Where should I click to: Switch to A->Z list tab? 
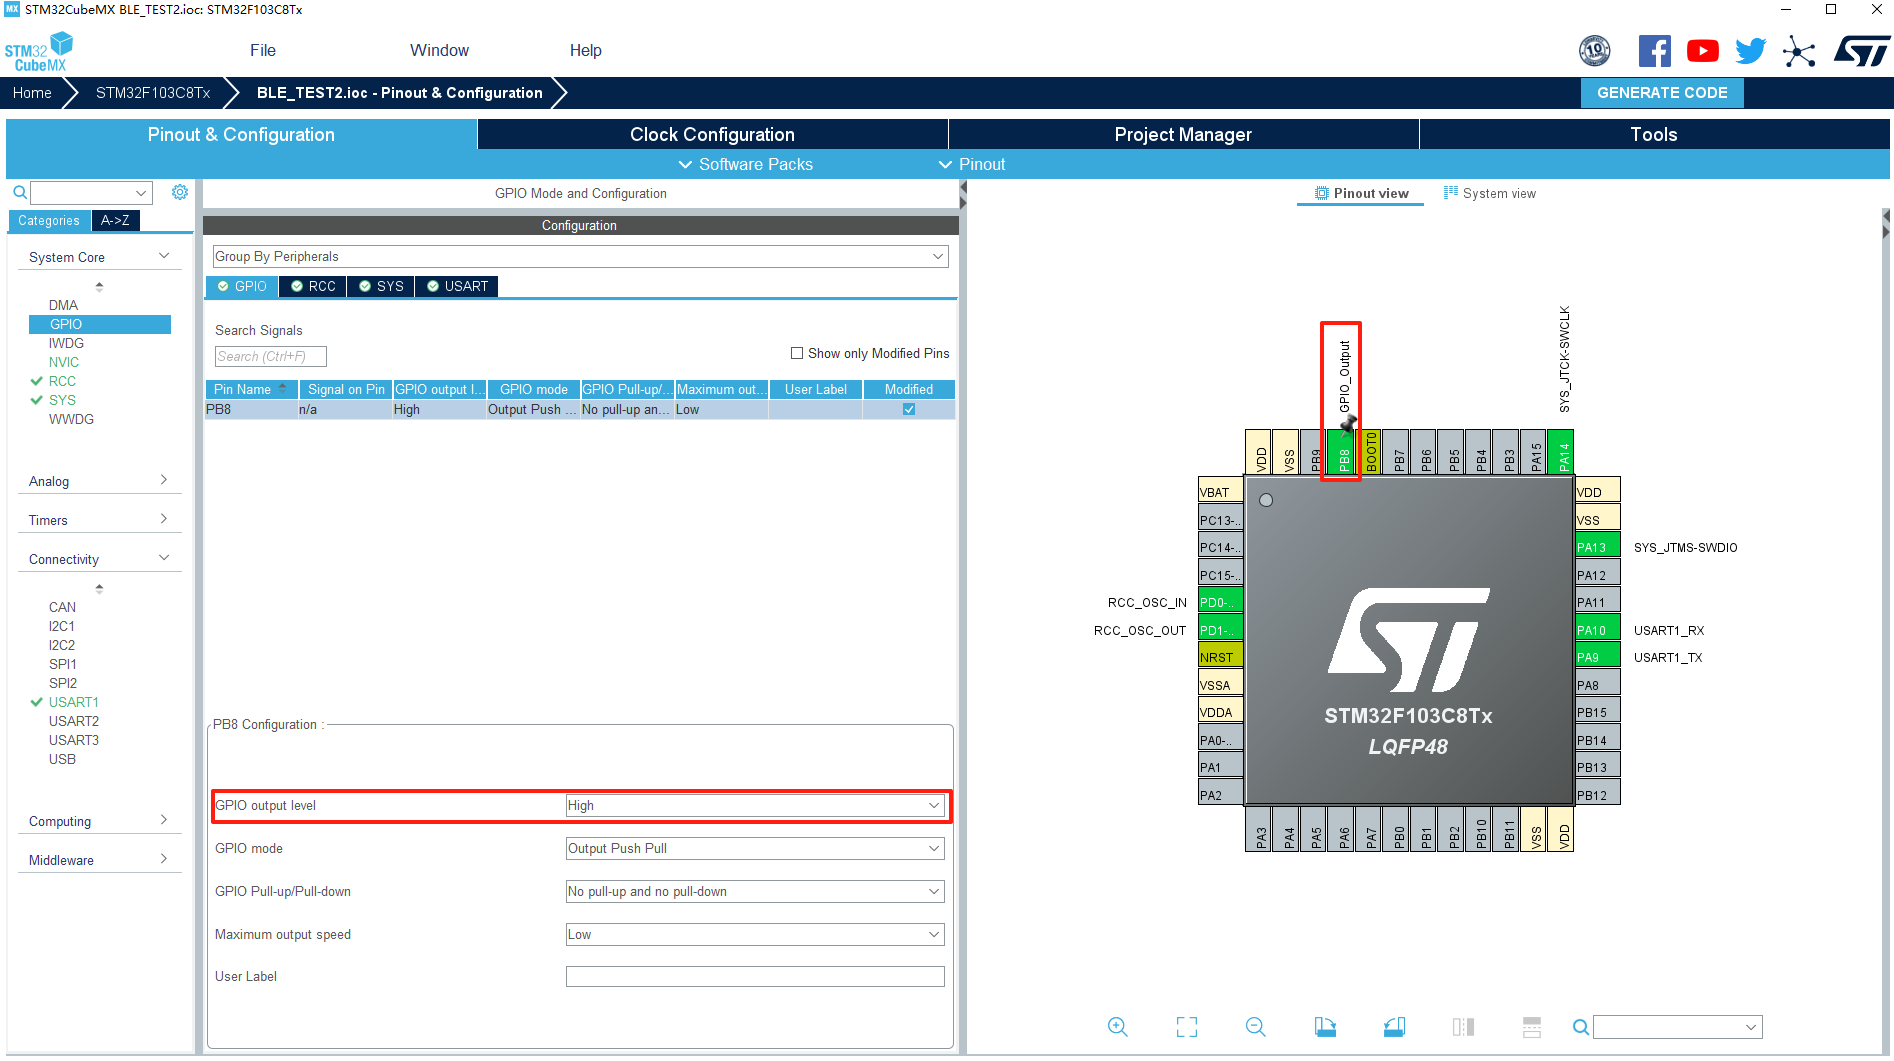(115, 220)
